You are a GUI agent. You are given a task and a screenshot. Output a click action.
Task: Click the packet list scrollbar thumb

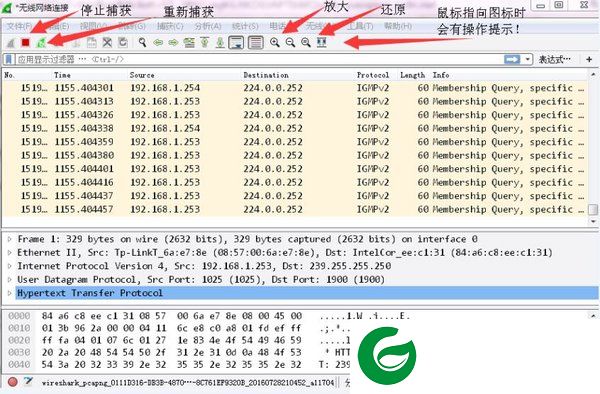pos(593,210)
